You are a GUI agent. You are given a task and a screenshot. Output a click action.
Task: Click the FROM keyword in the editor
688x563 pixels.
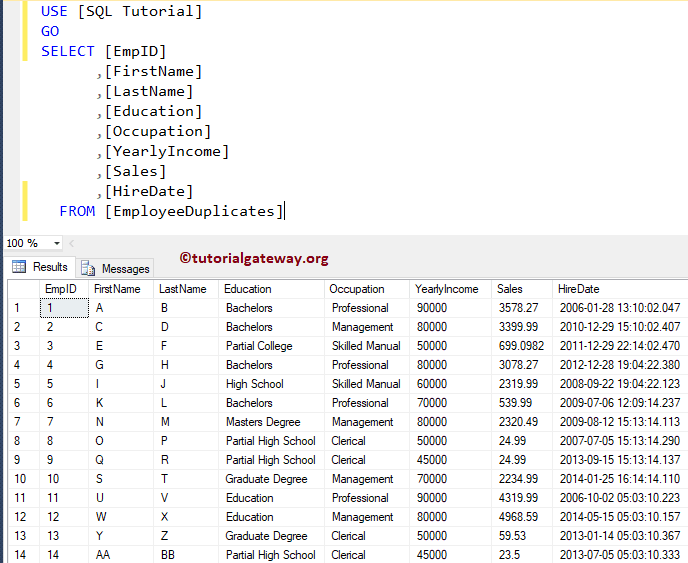(77, 212)
